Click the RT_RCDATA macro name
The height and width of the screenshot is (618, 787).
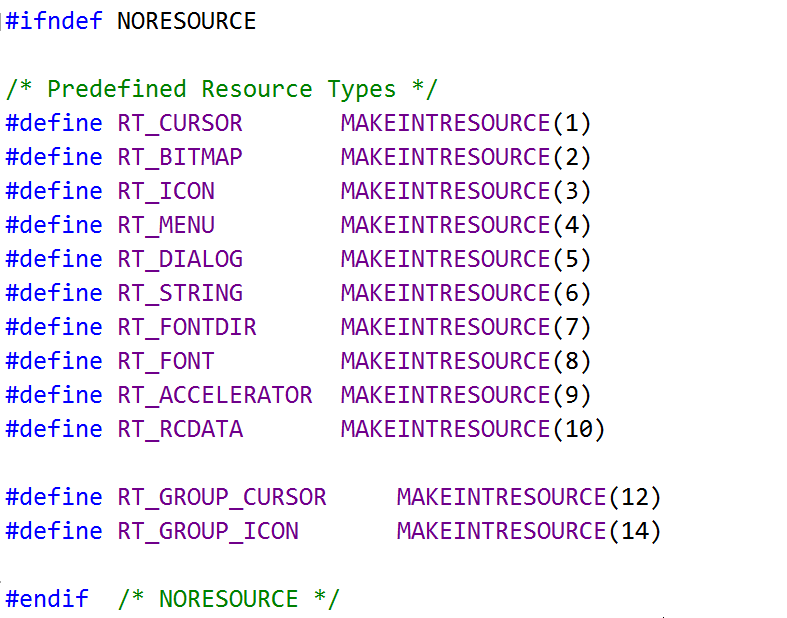click(x=180, y=429)
